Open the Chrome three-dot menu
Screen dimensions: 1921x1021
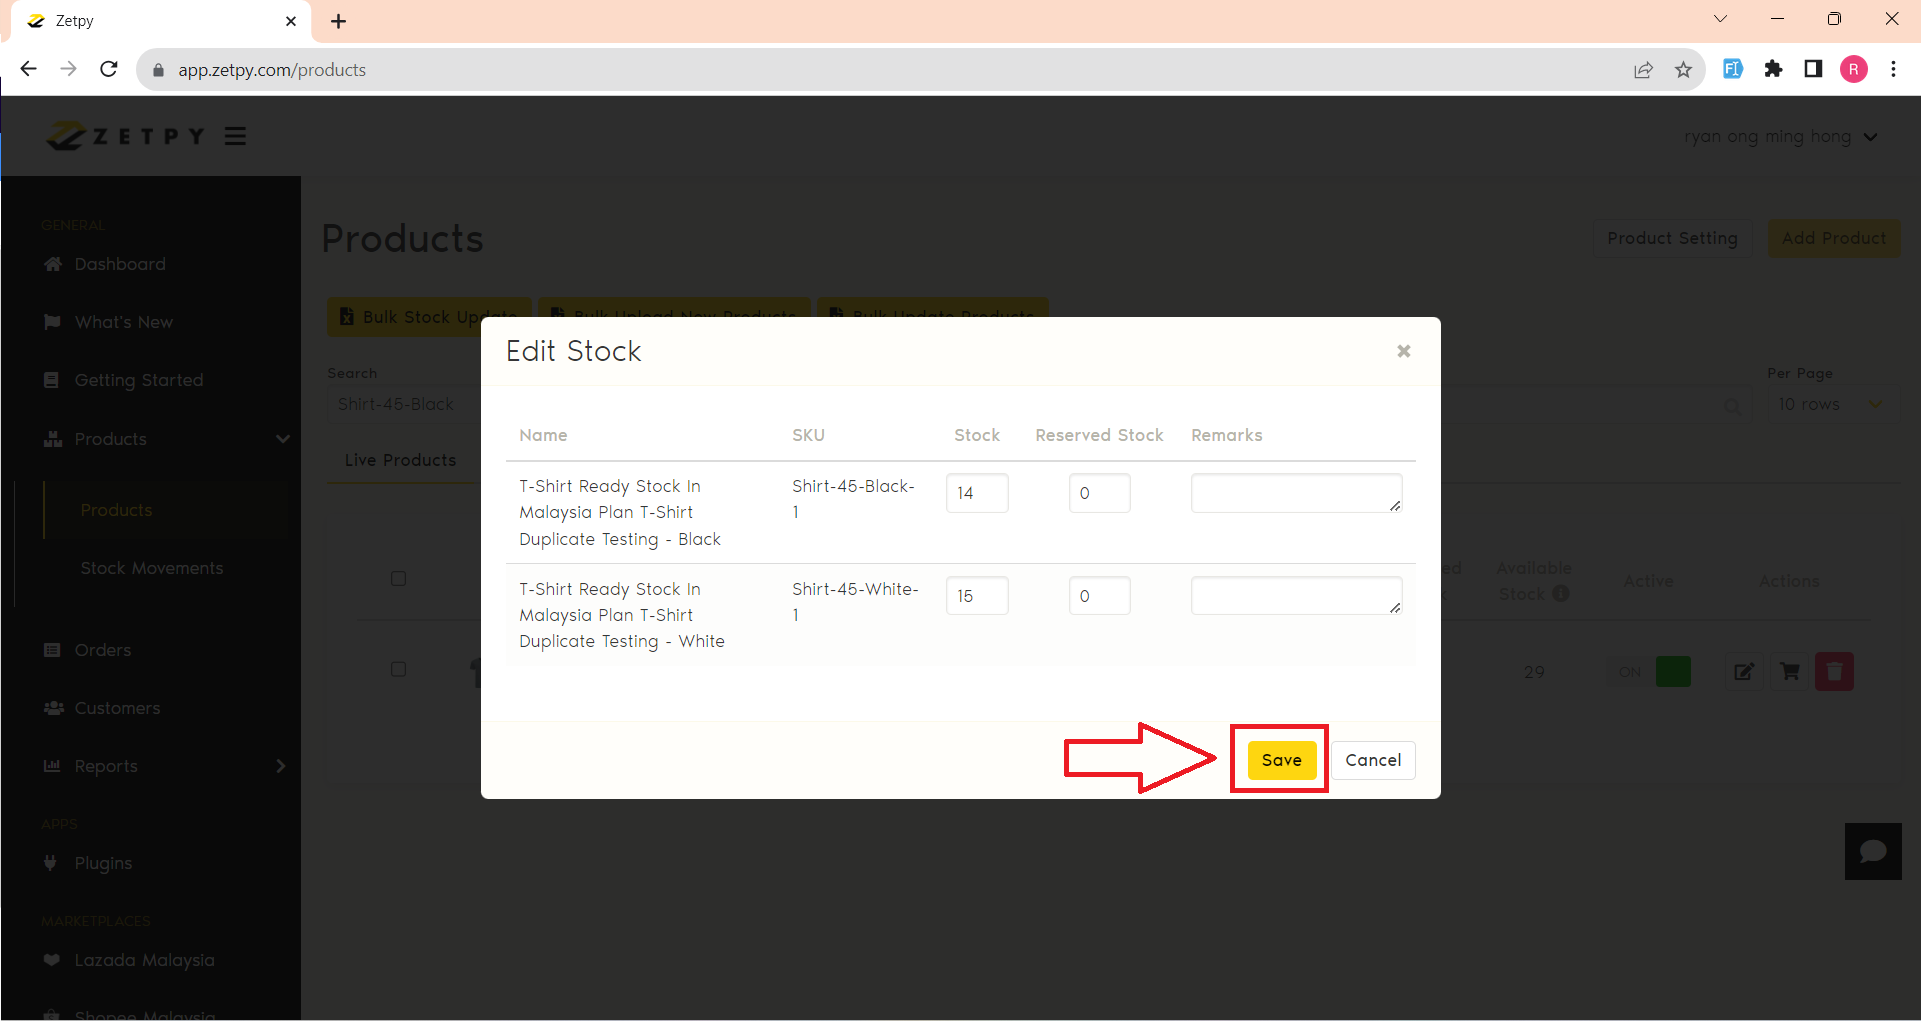[1893, 69]
